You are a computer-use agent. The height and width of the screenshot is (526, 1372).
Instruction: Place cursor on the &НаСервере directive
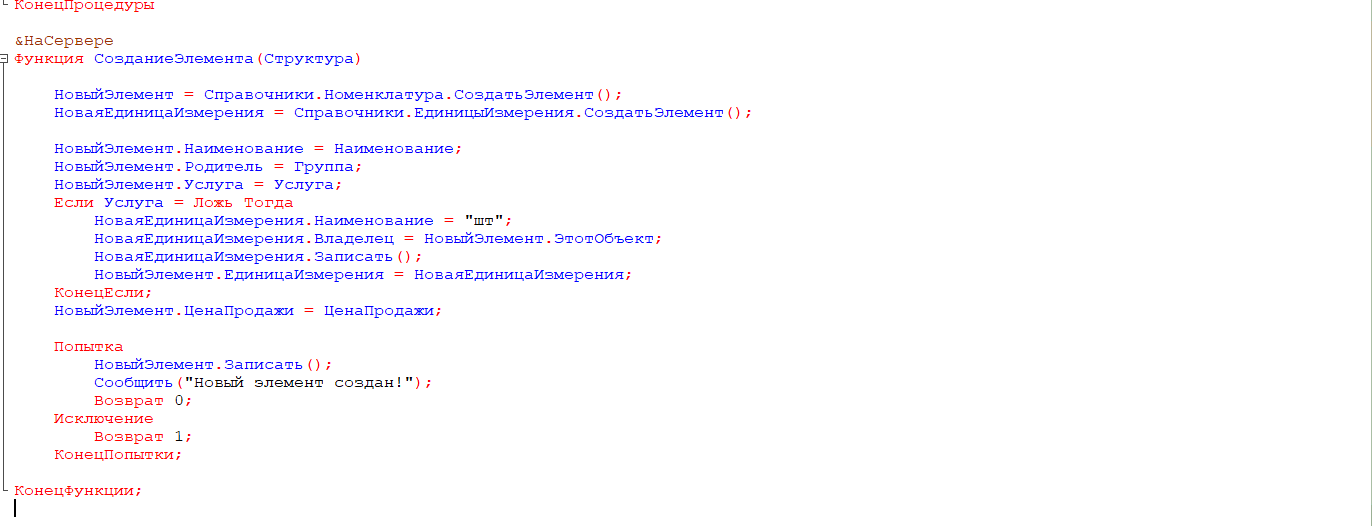(x=64, y=41)
